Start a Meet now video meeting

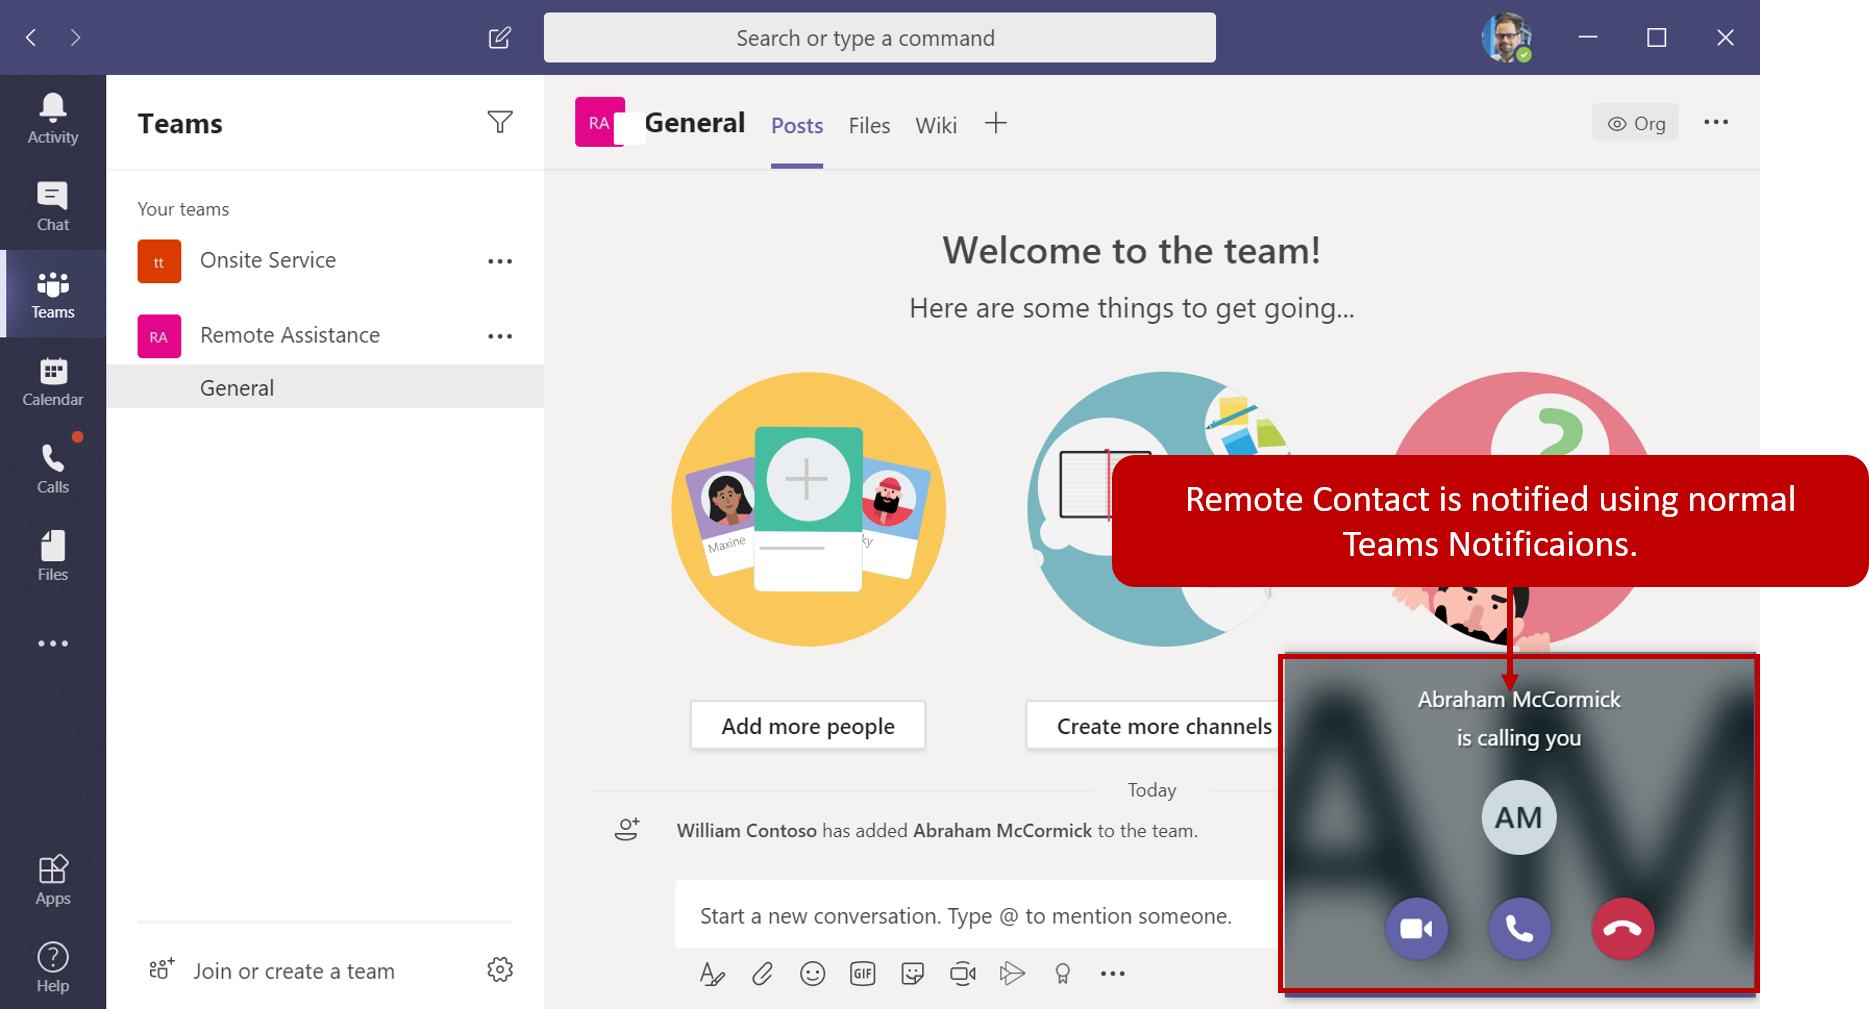[962, 973]
